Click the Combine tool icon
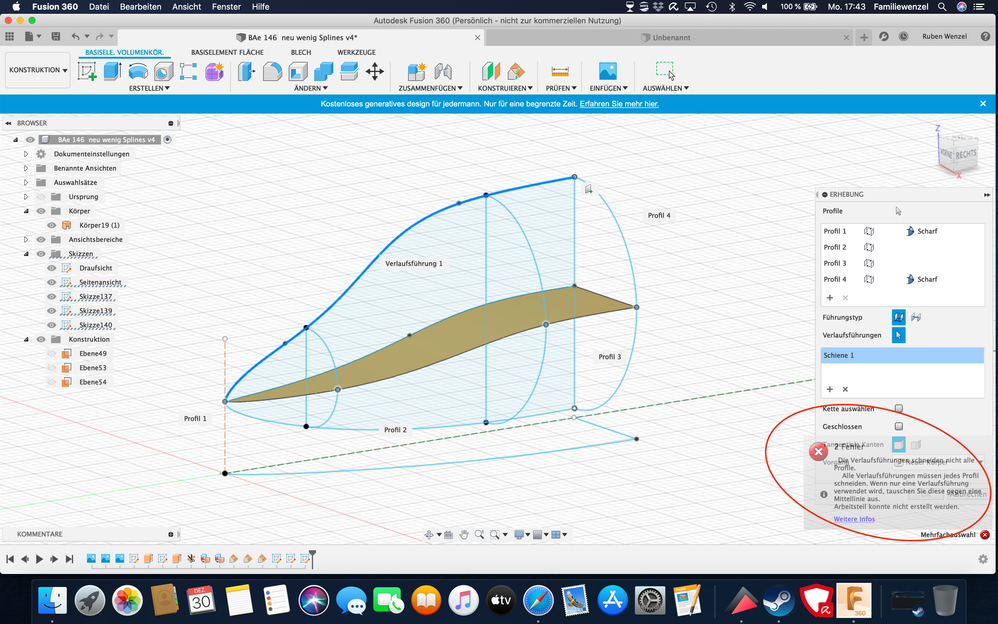 pyautogui.click(x=323, y=71)
